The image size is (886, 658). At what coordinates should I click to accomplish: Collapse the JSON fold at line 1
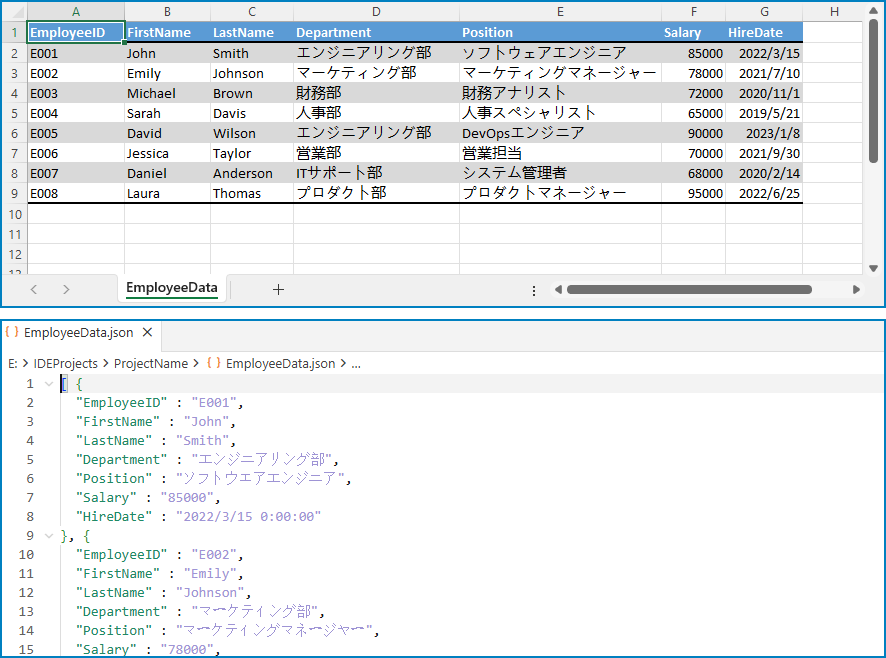[x=49, y=384]
